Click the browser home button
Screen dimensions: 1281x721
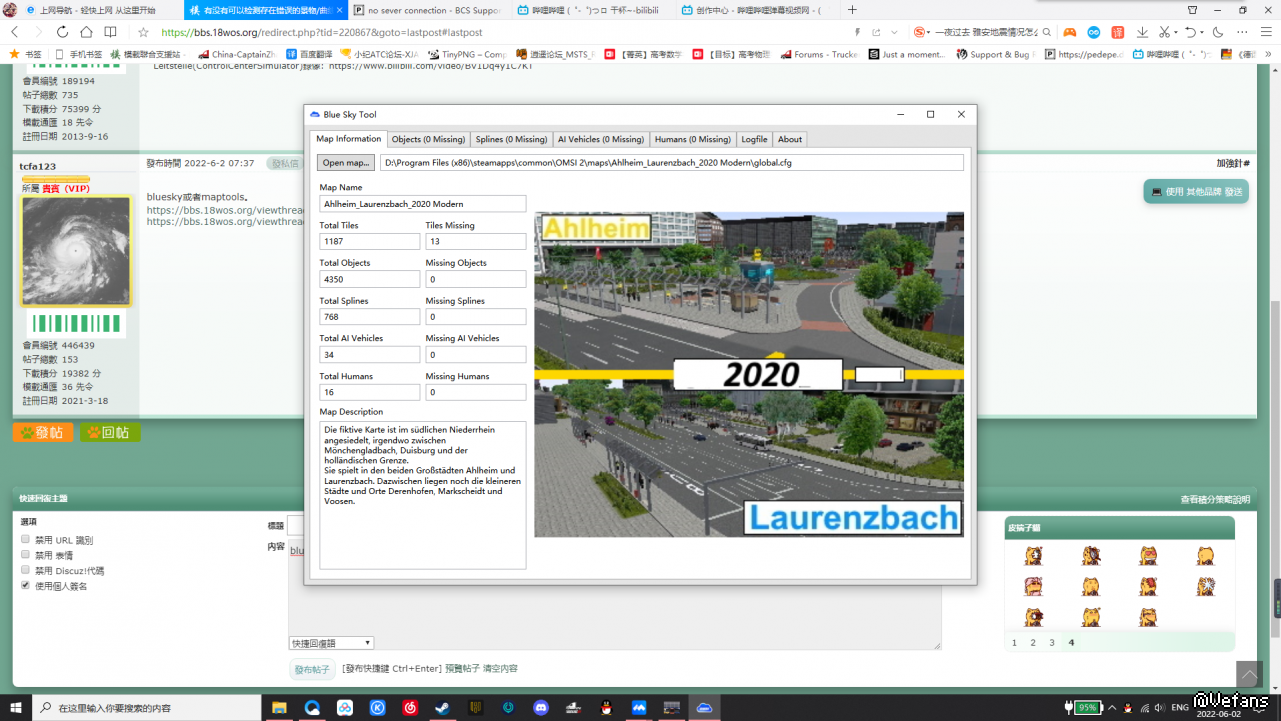(86, 32)
